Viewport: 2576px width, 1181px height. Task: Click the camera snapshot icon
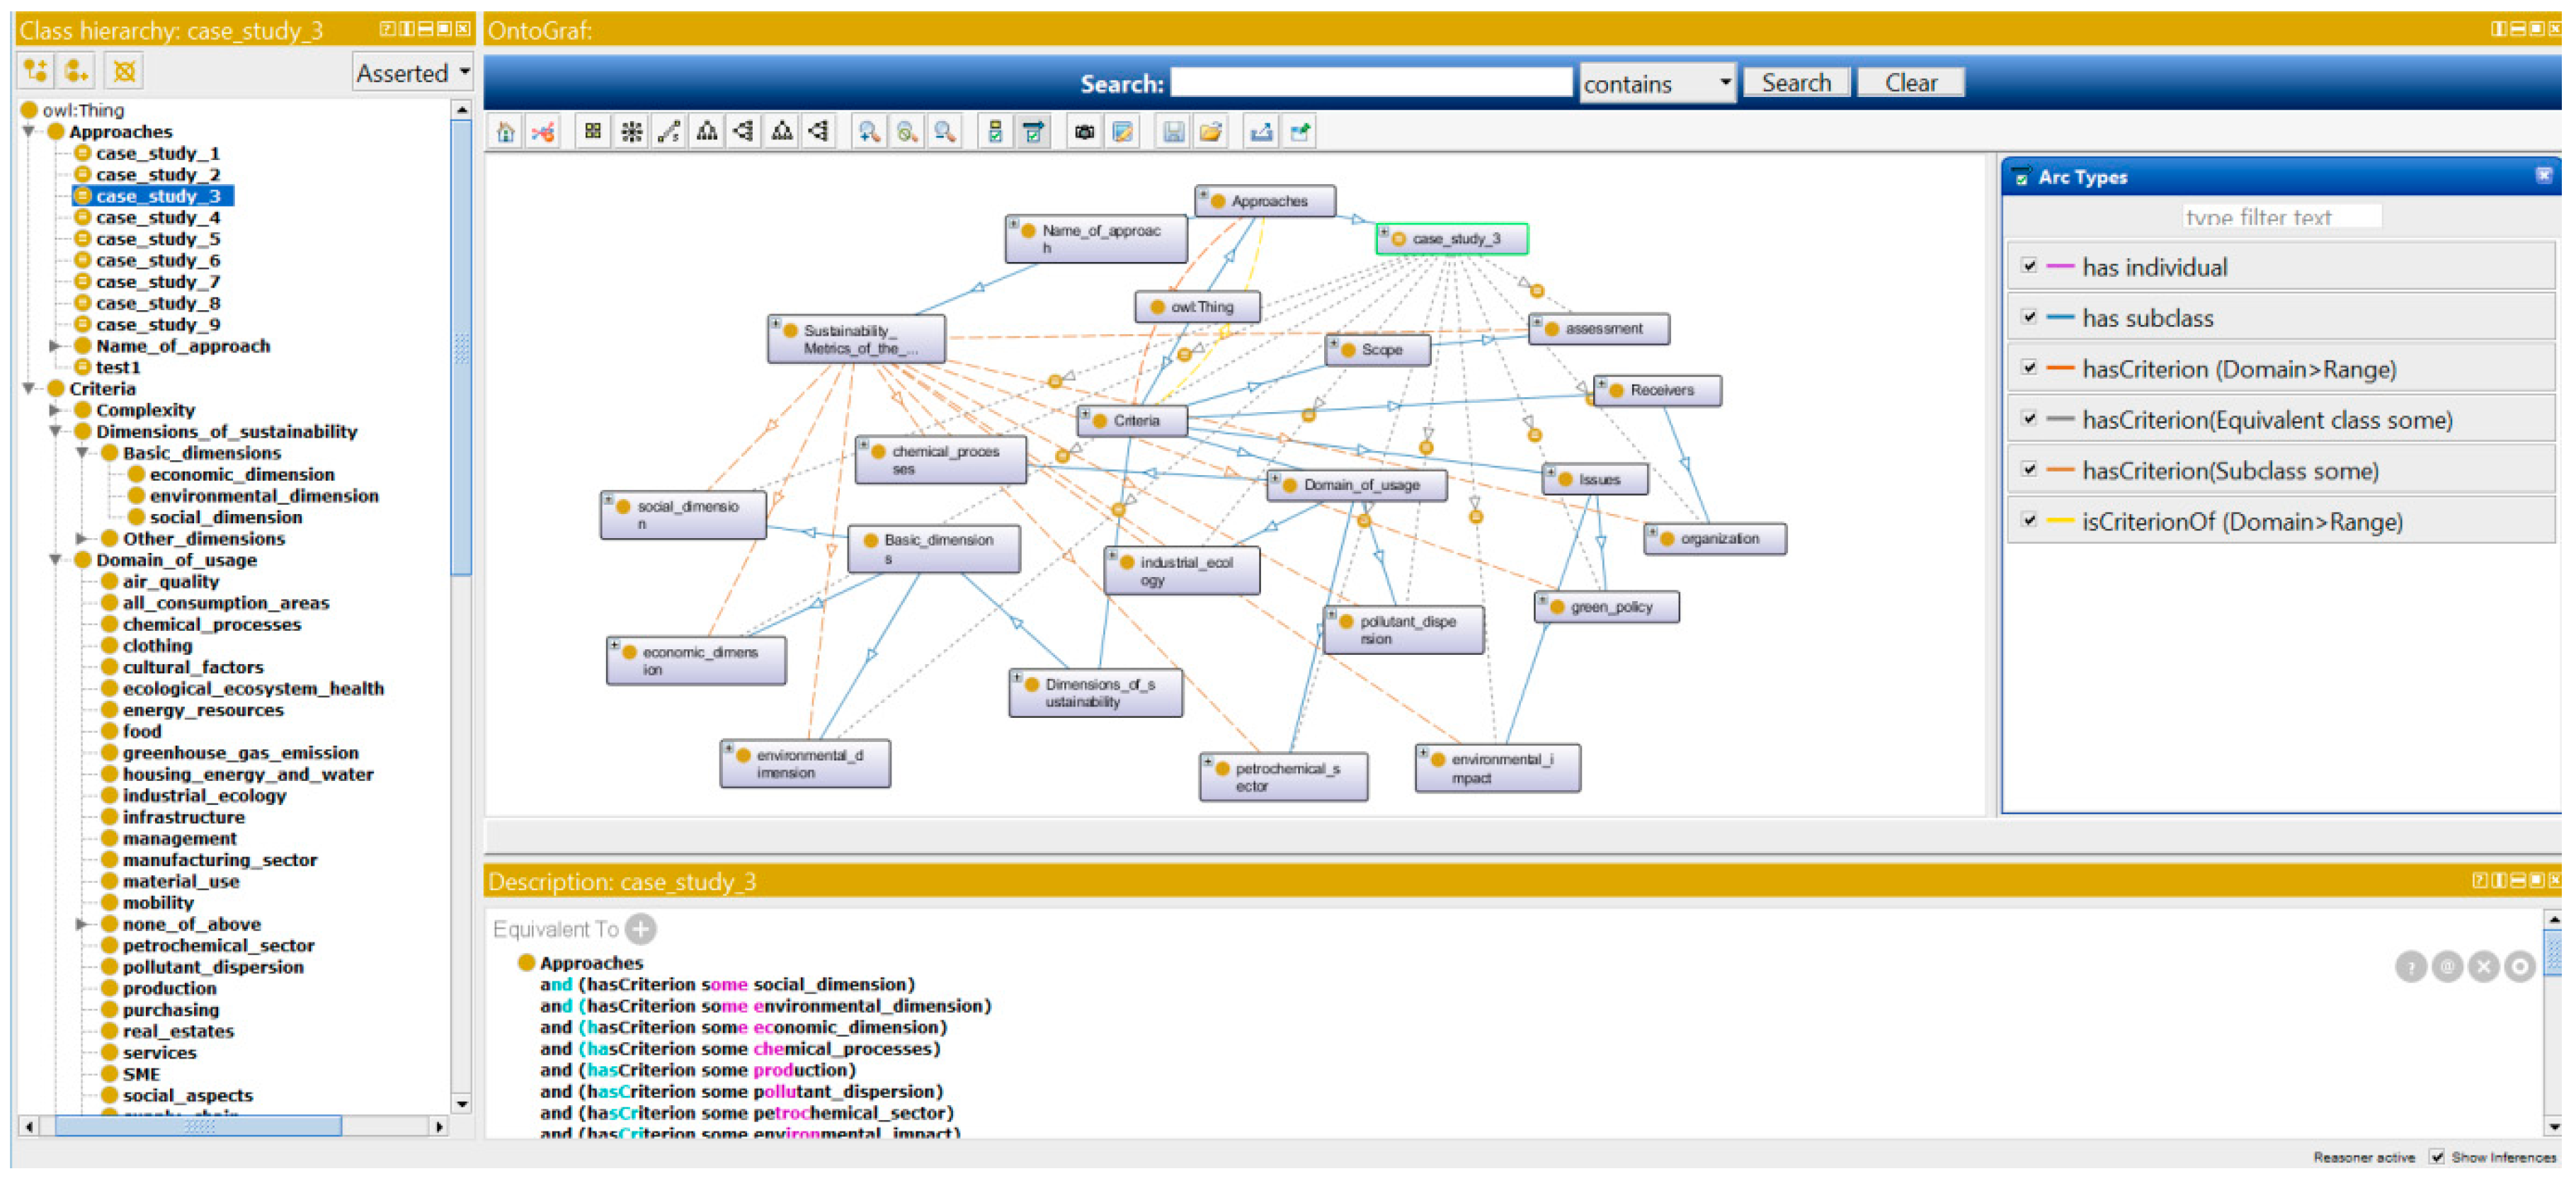pos(1084,132)
